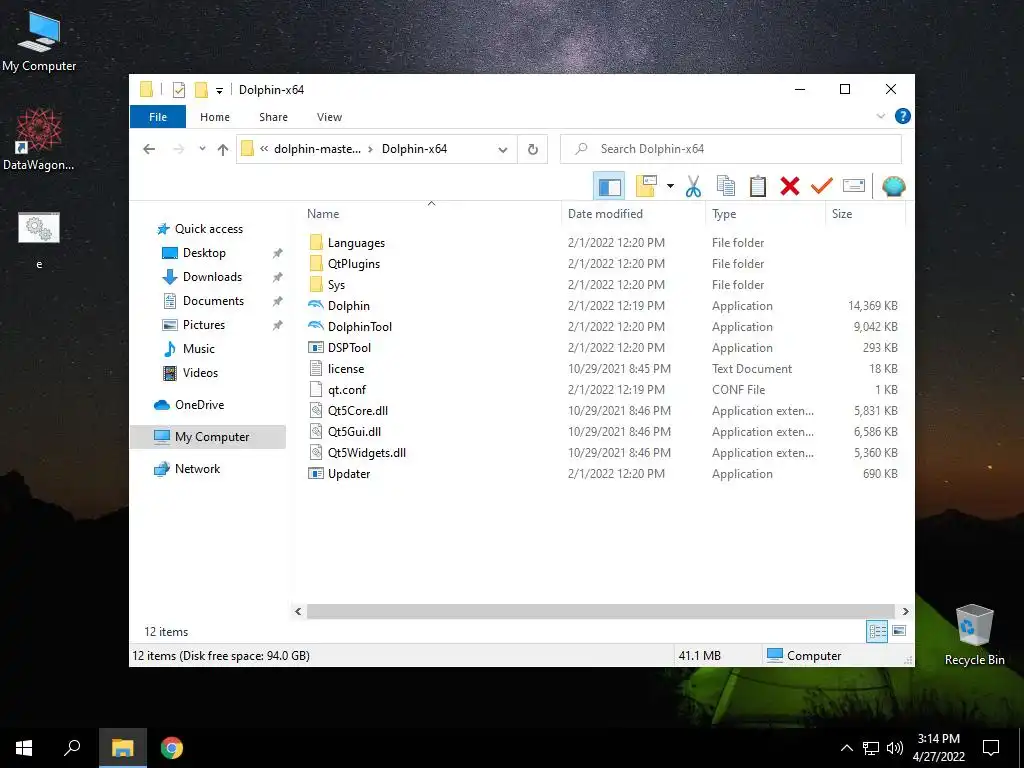Open Network in the navigation pane
The height and width of the screenshot is (768, 1024).
[197, 469]
